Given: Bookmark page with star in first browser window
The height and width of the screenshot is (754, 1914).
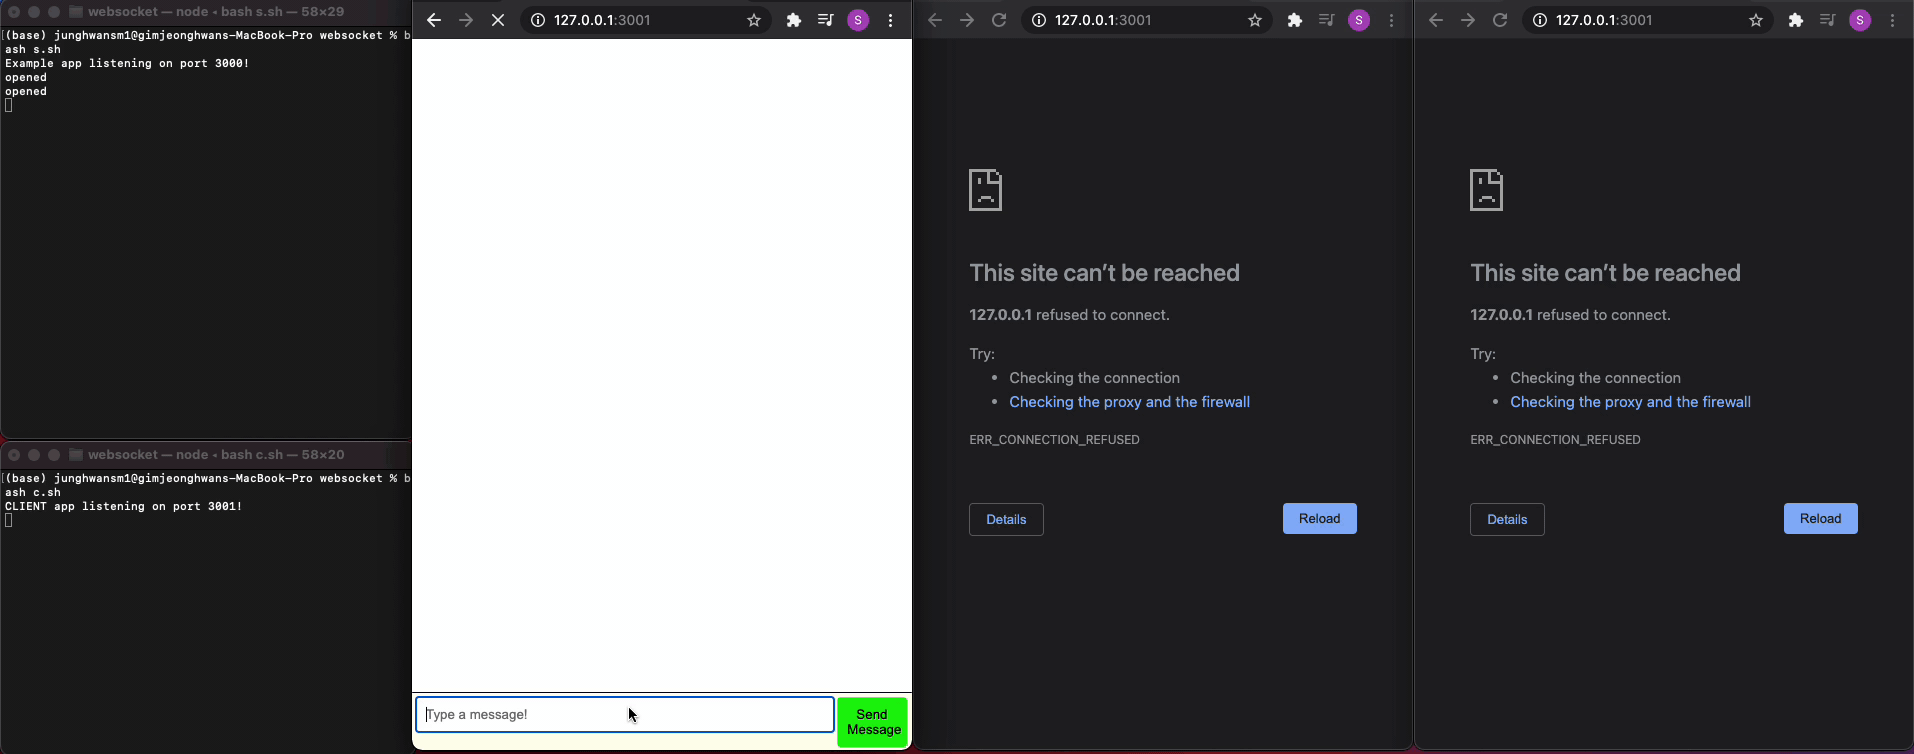Looking at the screenshot, I should point(754,20).
